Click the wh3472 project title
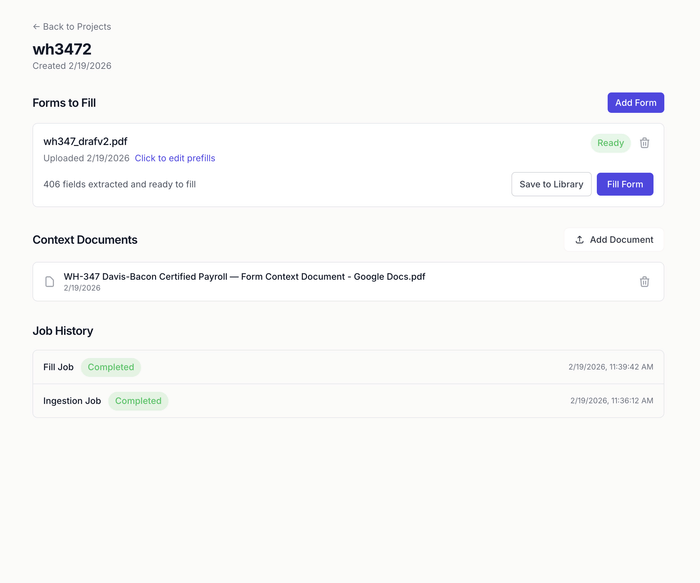700x583 pixels. click(x=62, y=49)
